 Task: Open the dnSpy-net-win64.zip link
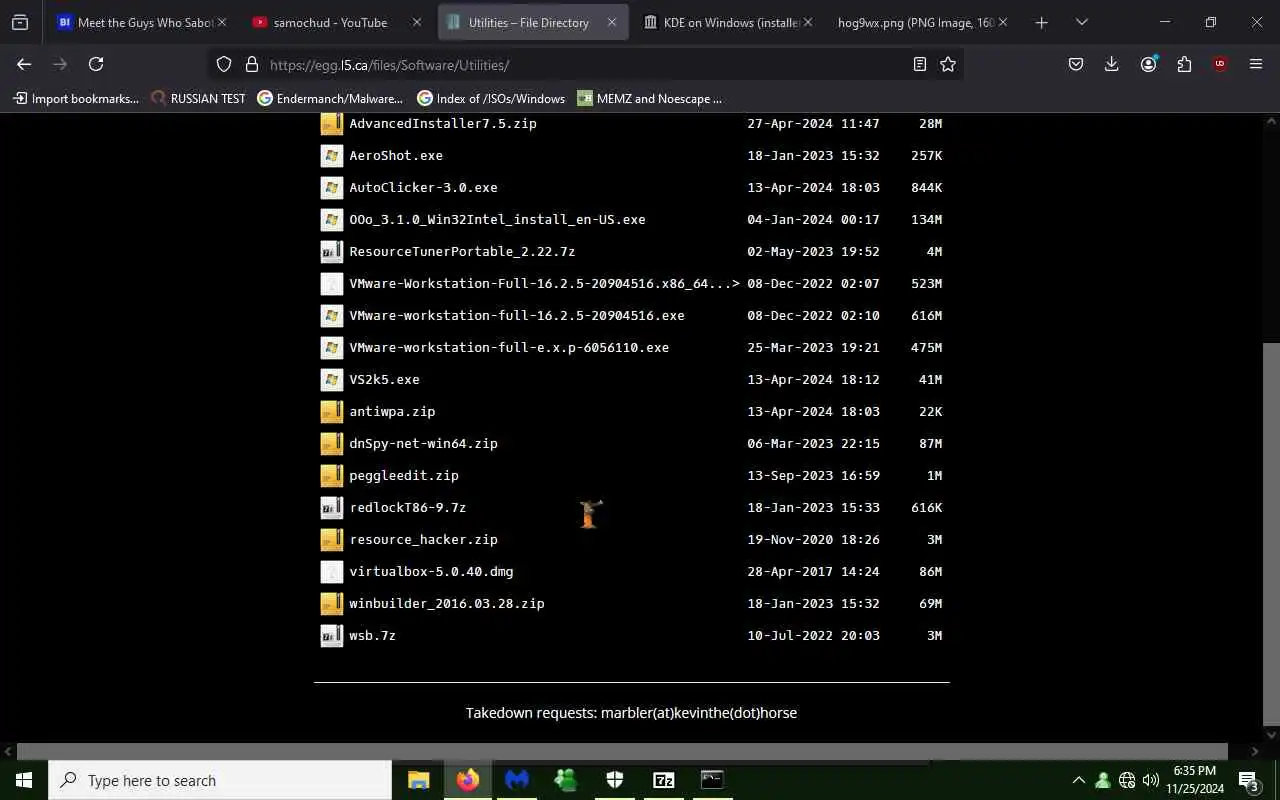pyautogui.click(x=423, y=444)
